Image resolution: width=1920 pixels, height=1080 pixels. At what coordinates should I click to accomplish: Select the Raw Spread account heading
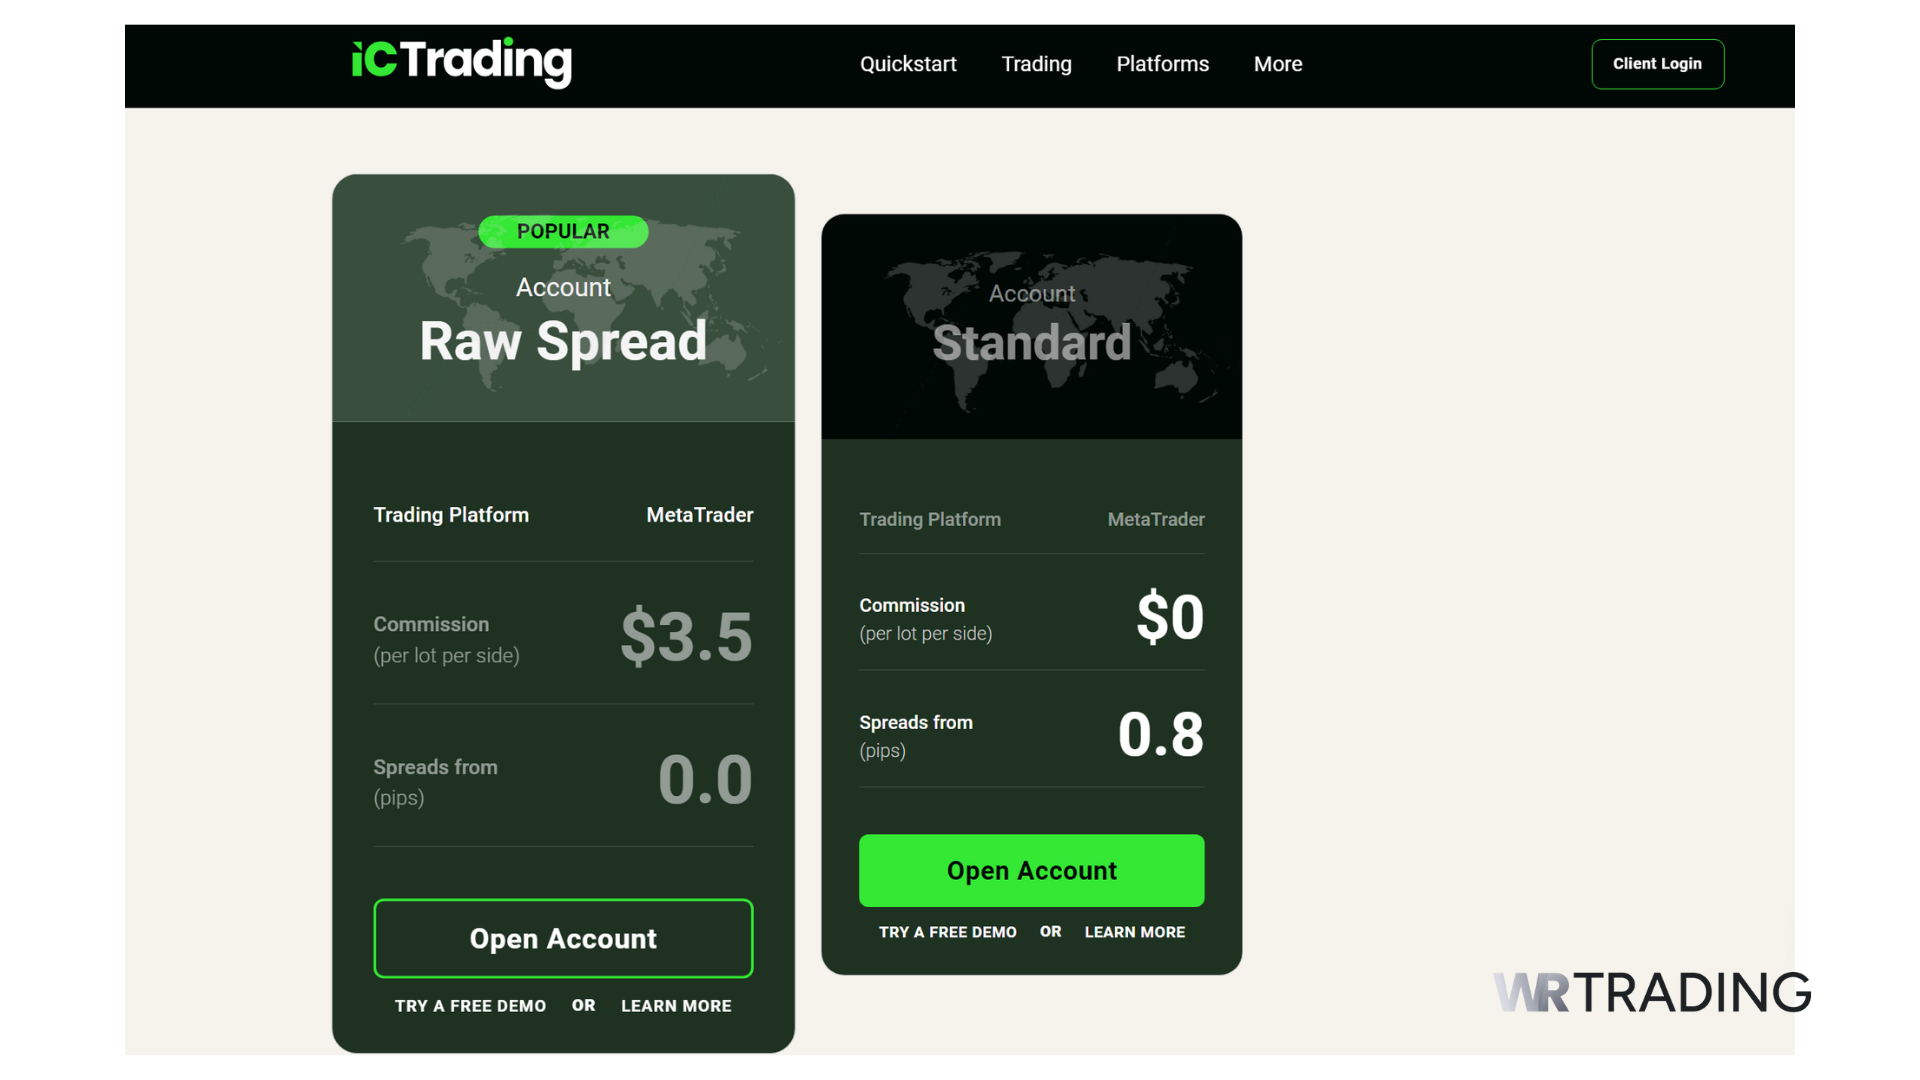(x=563, y=341)
